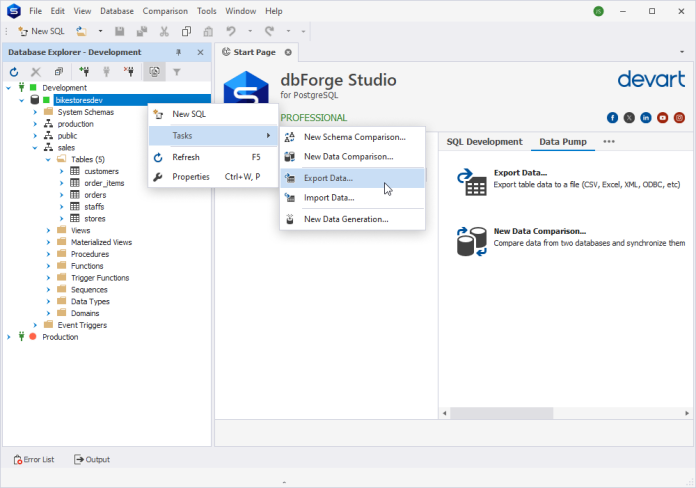Click the more tabs ellipsis button

pos(609,142)
